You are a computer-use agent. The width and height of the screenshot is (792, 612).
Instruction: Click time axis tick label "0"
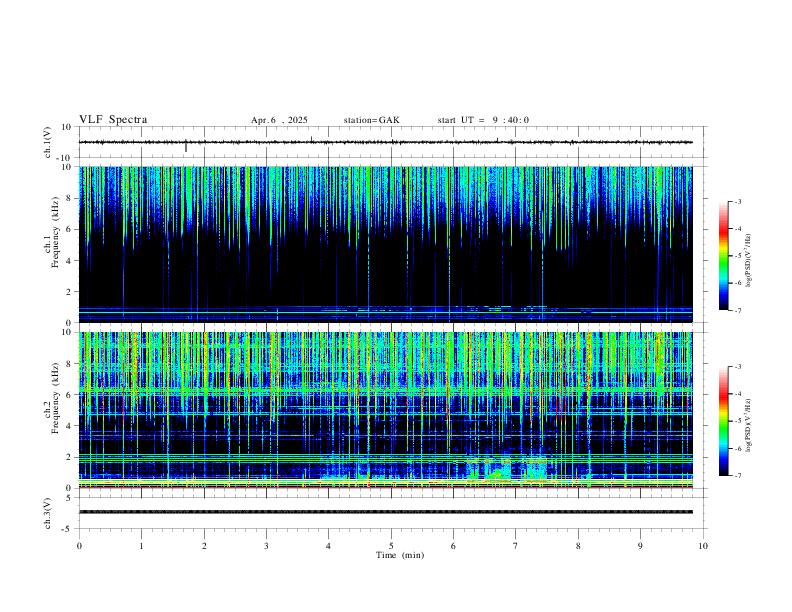[79, 546]
